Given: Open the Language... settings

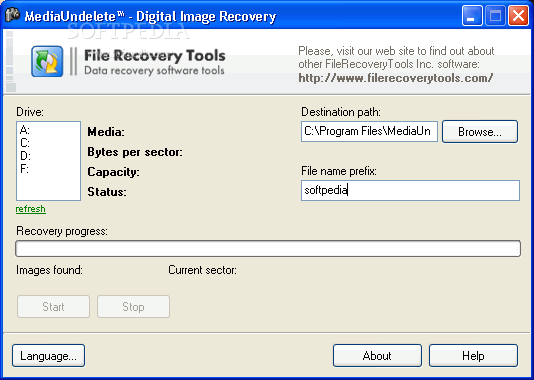Looking at the screenshot, I should (x=48, y=356).
